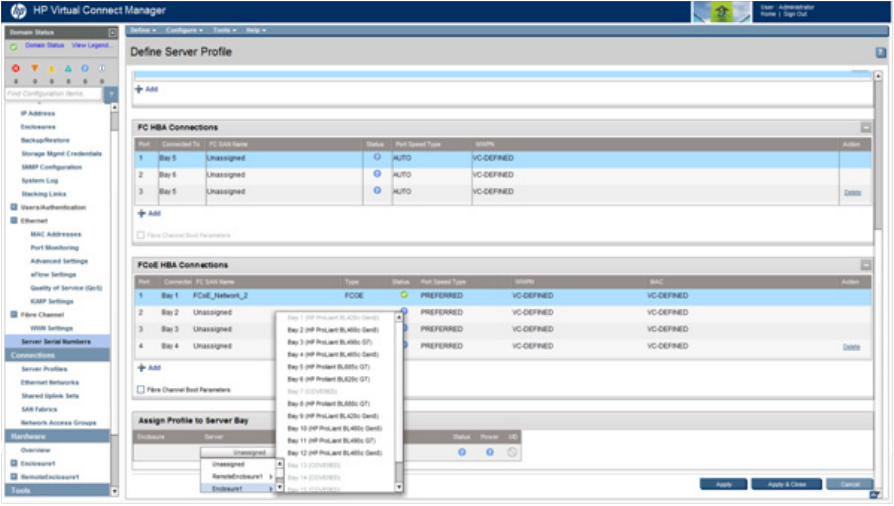The height and width of the screenshot is (506, 894).
Task: Expand the Users/Authentication tree node
Action: (14, 207)
